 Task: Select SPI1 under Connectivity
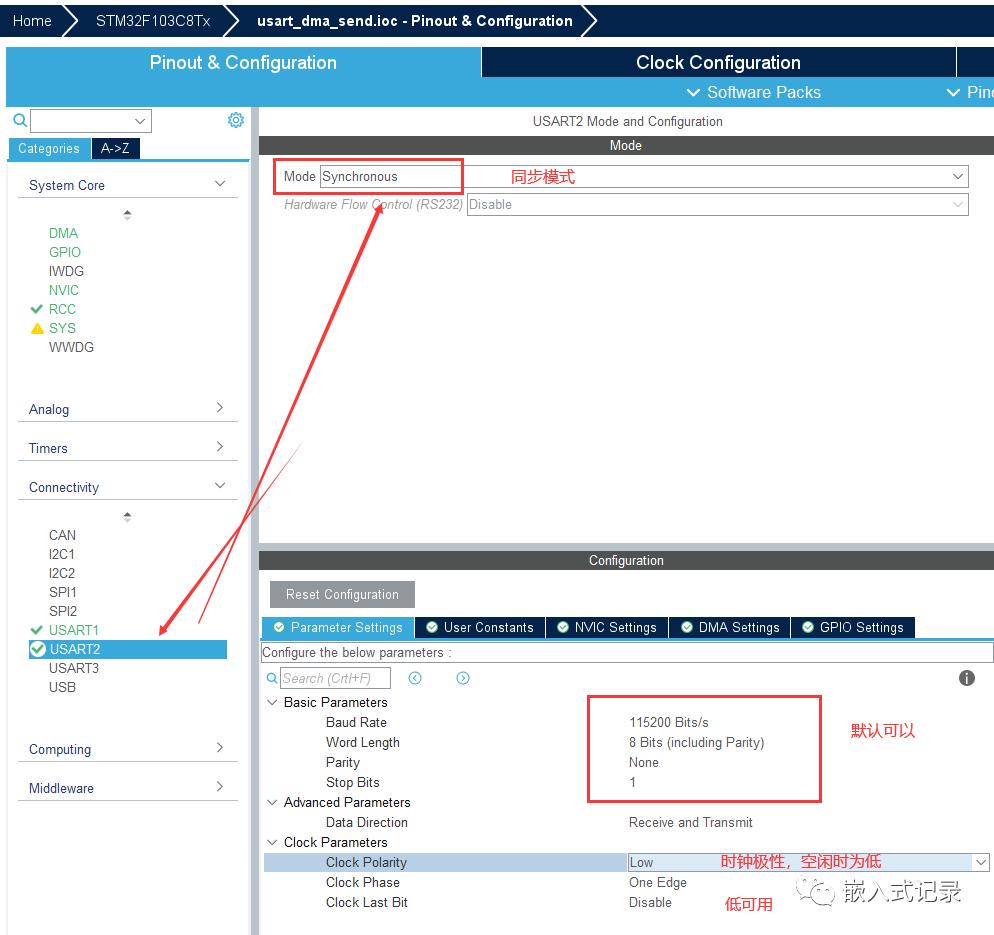point(62,592)
